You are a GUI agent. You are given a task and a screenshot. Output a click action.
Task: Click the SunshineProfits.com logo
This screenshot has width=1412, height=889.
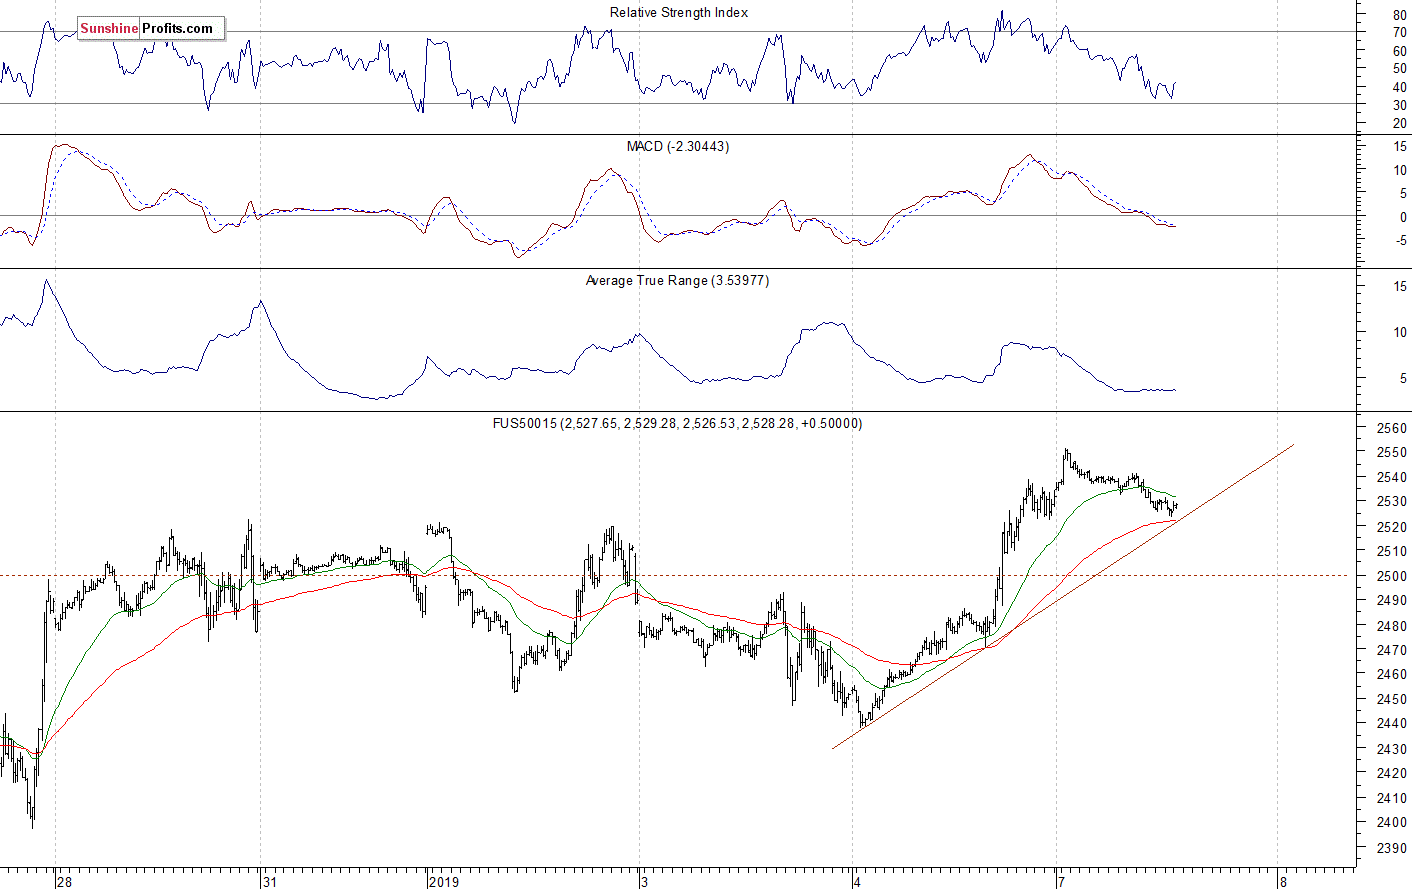pos(150,28)
